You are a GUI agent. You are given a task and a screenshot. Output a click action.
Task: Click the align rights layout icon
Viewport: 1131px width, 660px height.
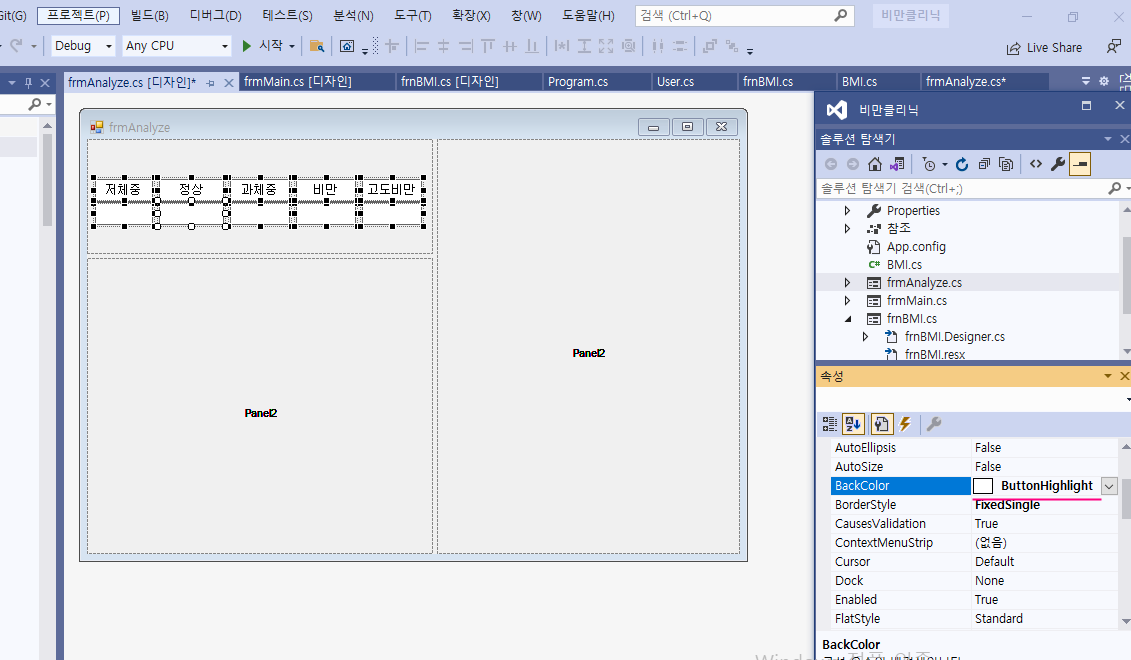coord(466,46)
